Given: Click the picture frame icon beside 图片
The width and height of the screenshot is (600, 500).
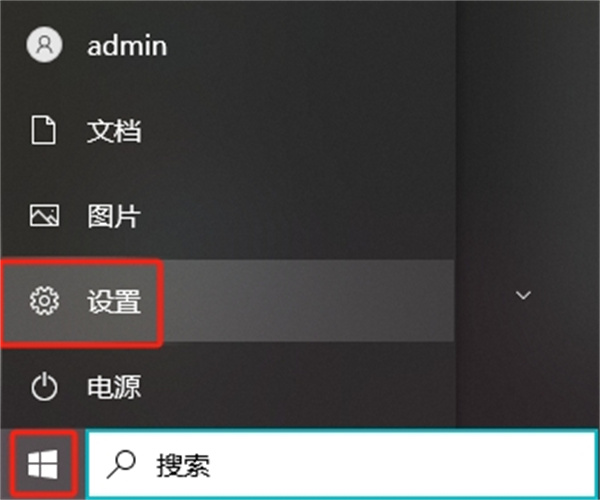Looking at the screenshot, I should point(44,215).
